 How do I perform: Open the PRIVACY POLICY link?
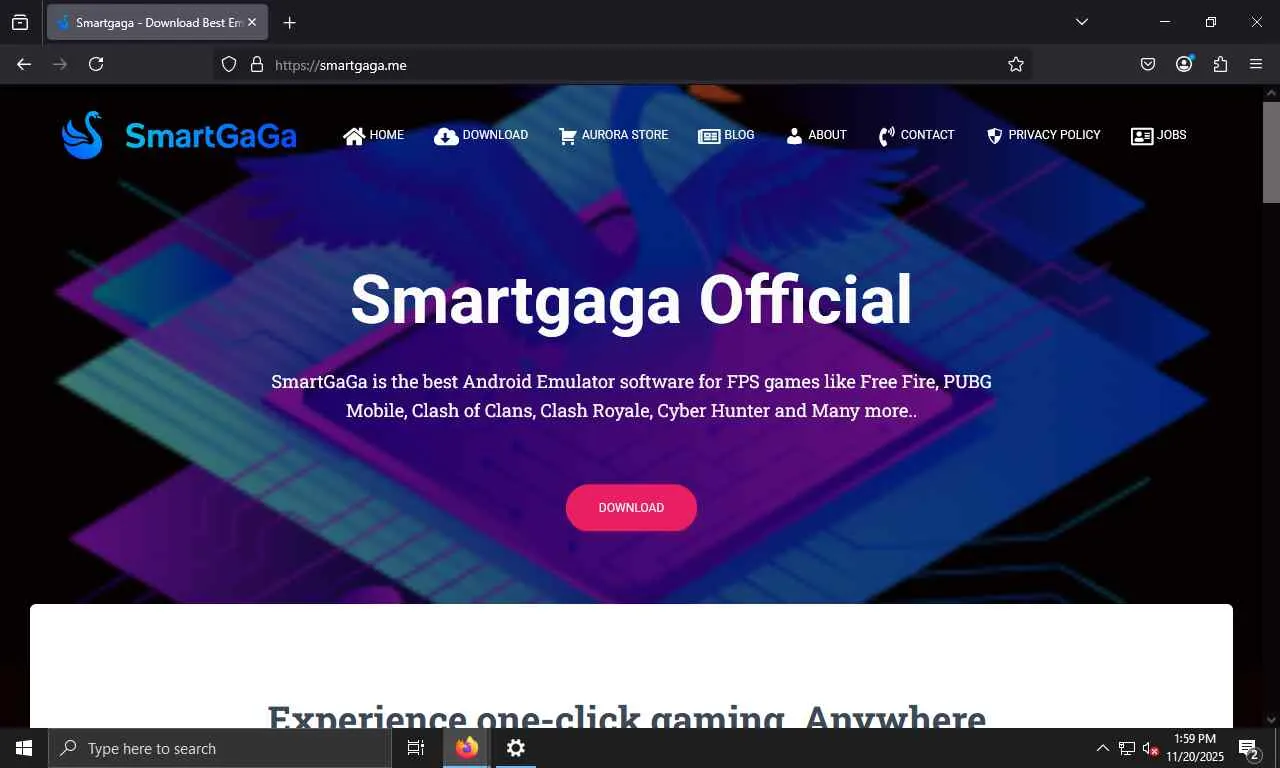(1043, 135)
